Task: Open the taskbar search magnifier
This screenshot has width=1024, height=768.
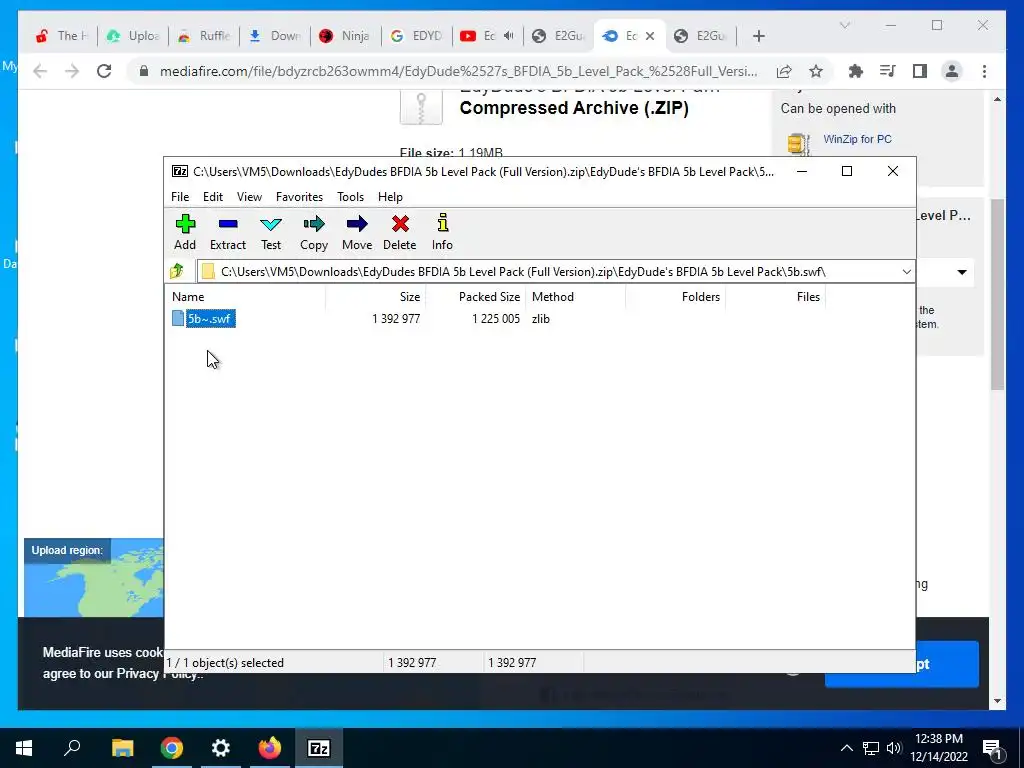Action: 72,748
